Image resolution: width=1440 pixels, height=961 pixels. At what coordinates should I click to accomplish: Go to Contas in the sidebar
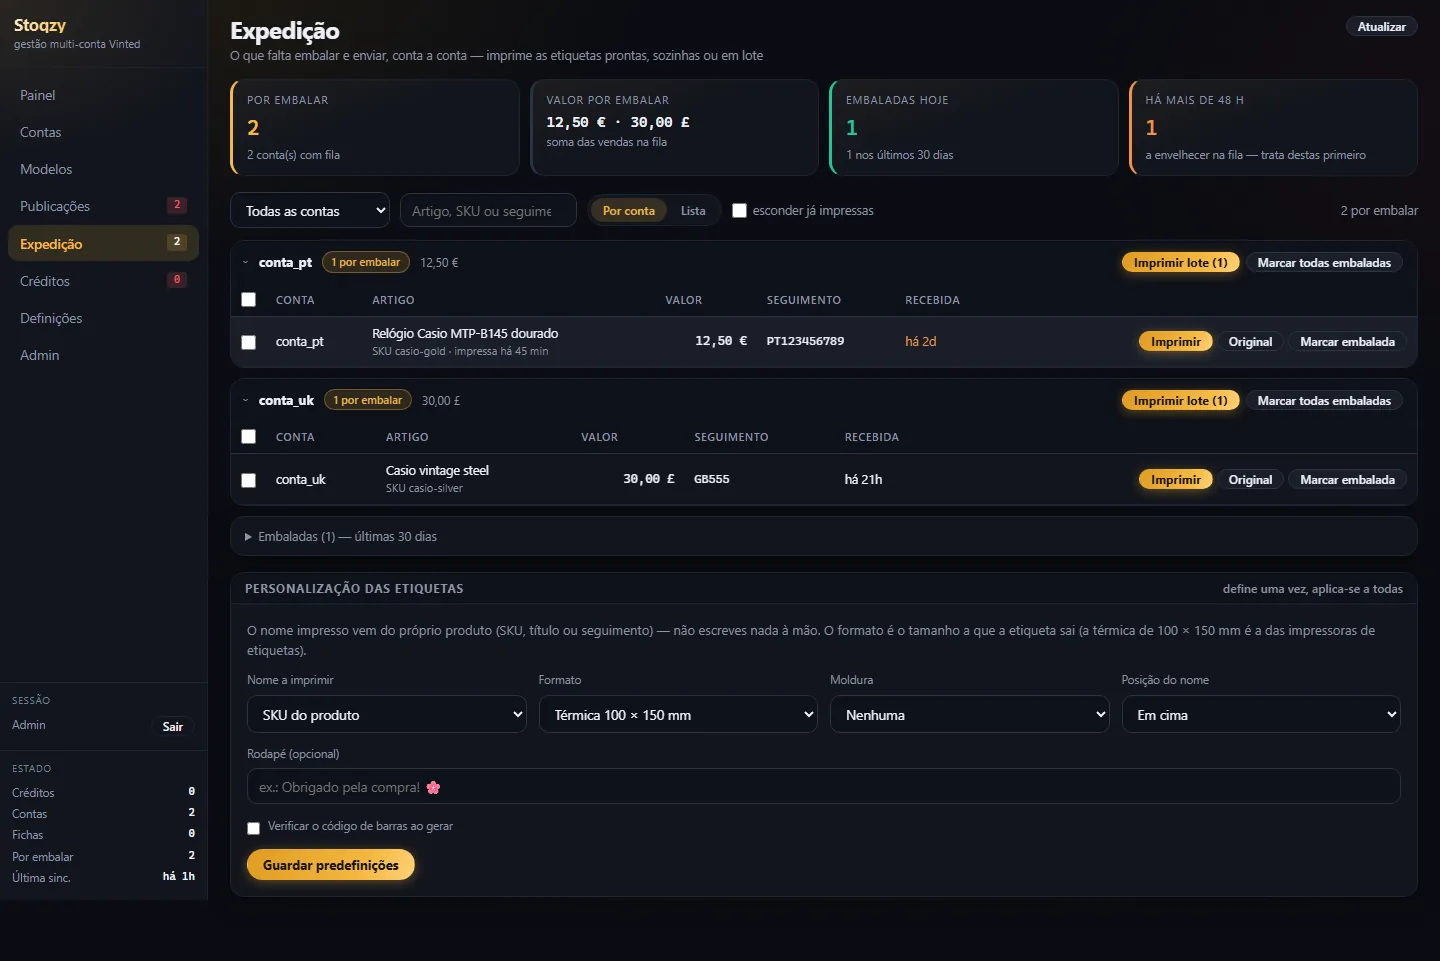[103, 132]
